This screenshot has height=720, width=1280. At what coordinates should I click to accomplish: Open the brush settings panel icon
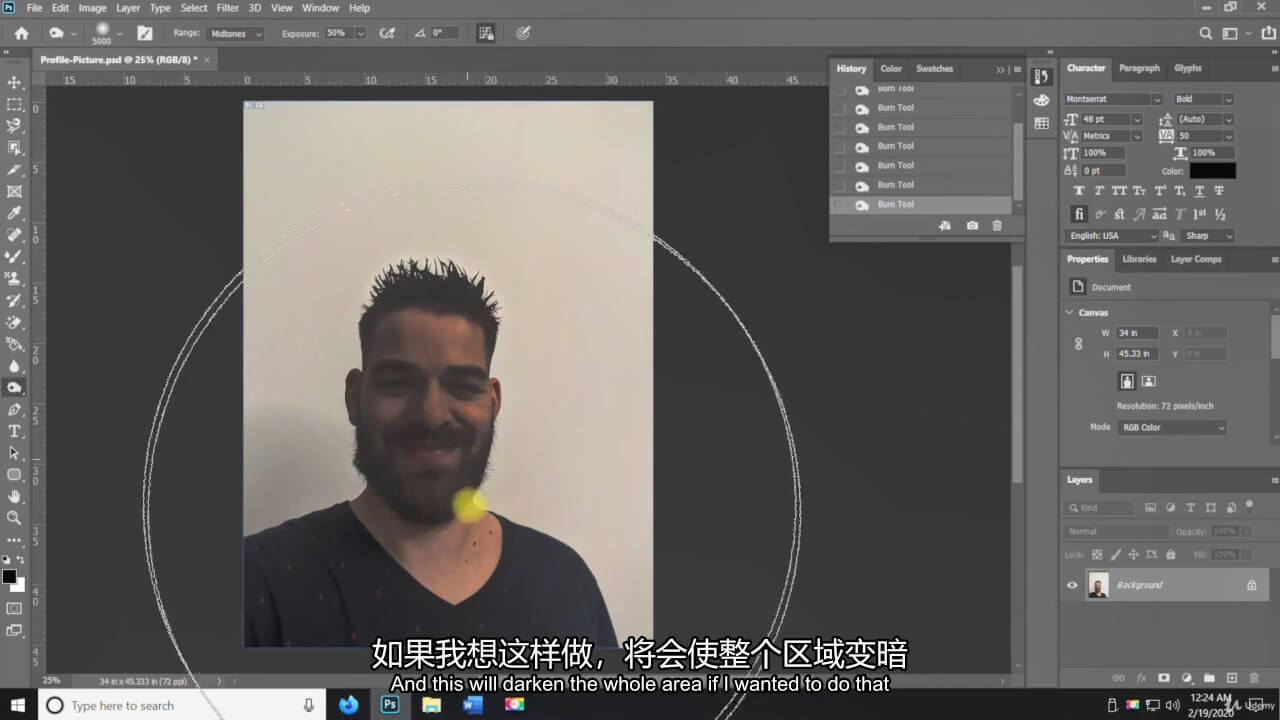[x=145, y=33]
